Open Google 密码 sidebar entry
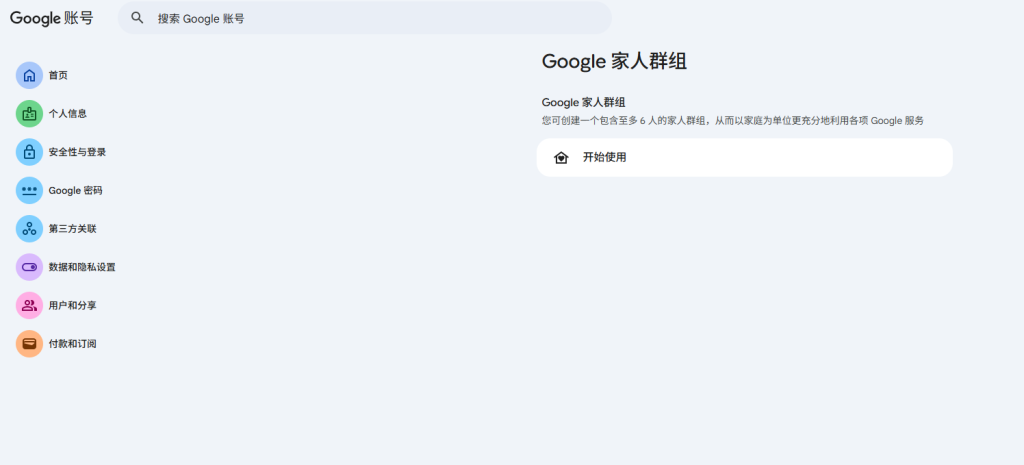 [75, 190]
